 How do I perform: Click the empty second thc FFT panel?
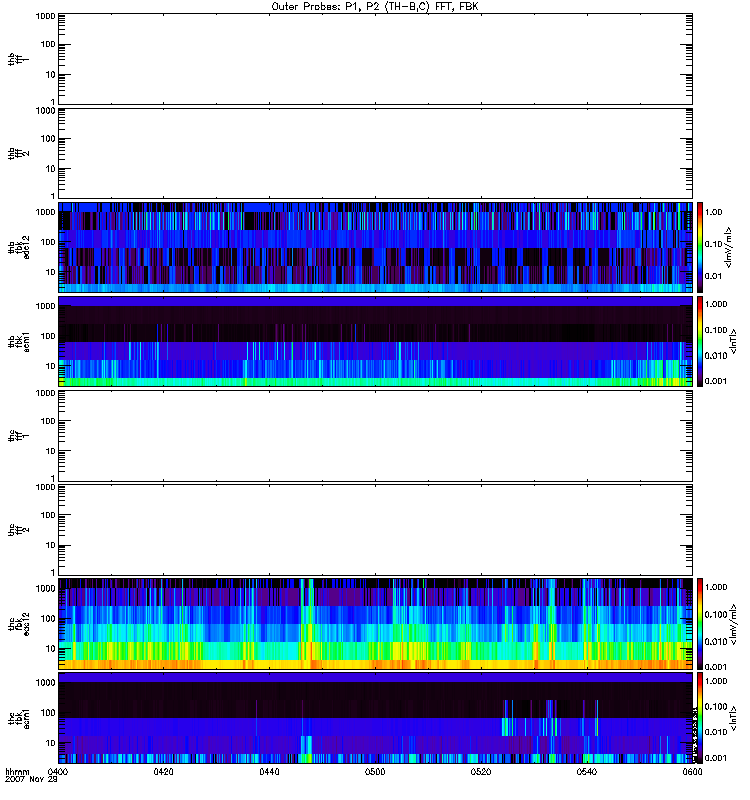tap(375, 529)
